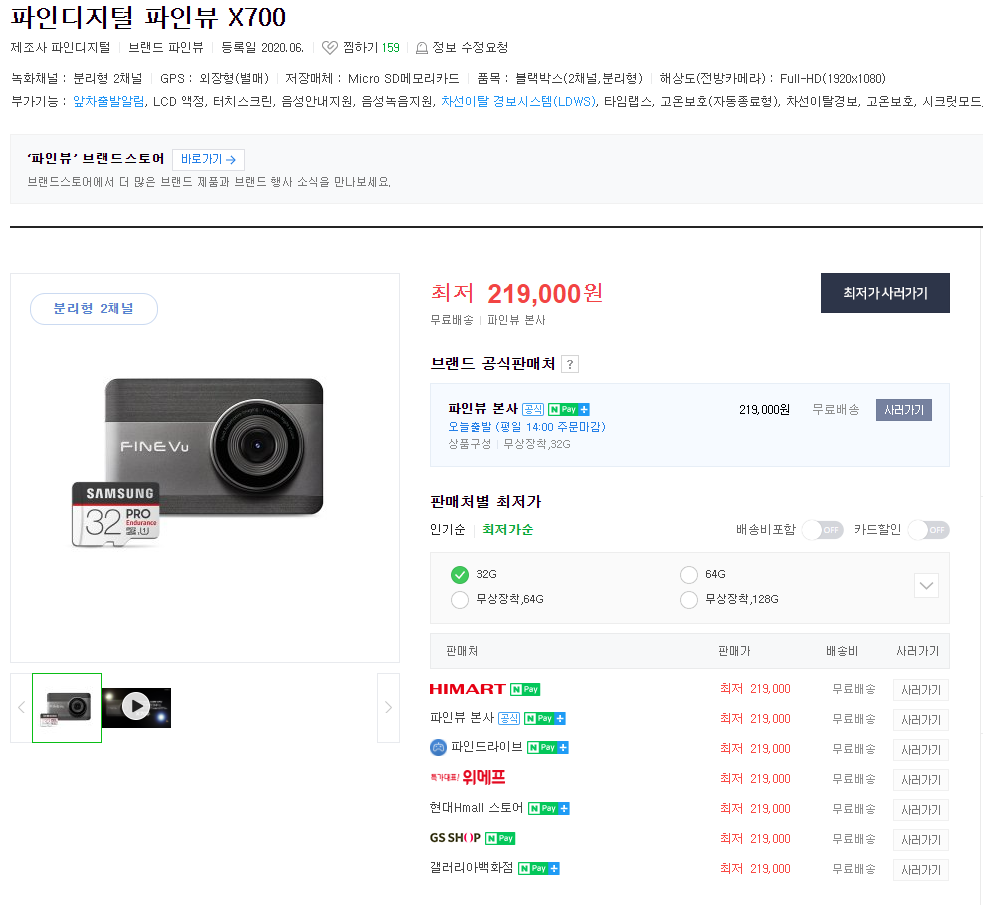This screenshot has width=983, height=905.
Task: Open the brand store 바로가기 link
Action: pyautogui.click(x=208, y=160)
